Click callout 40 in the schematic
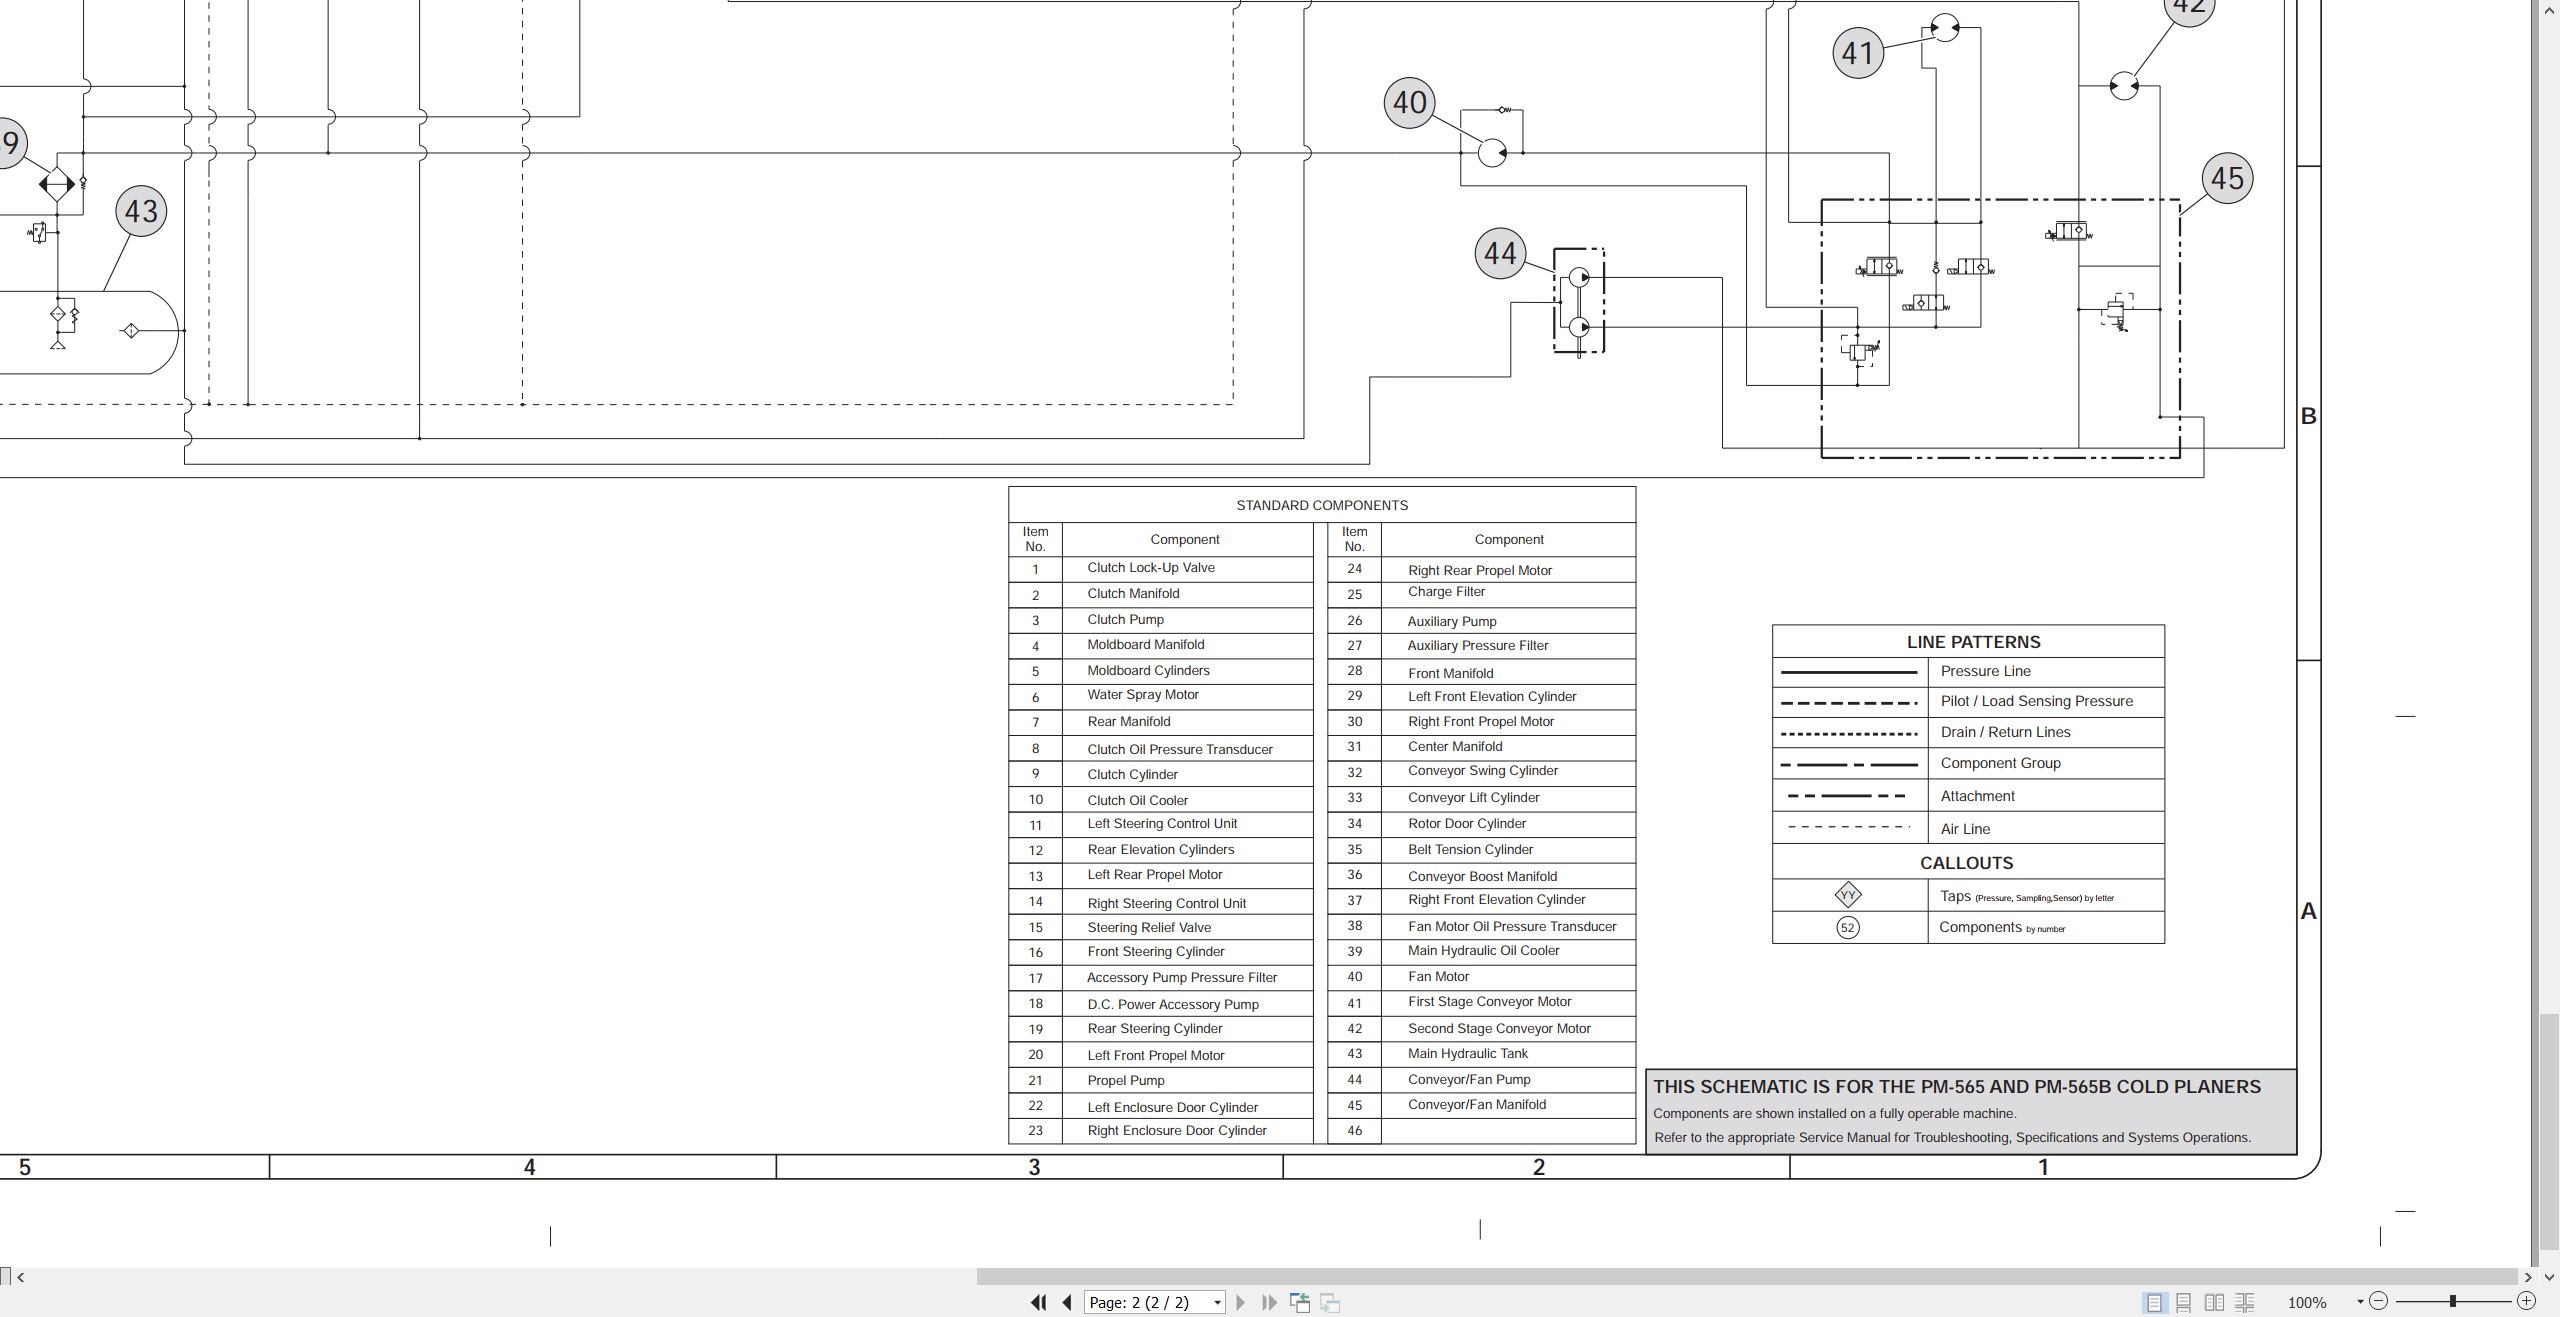Screen dimensions: 2560x1317 tap(1410, 102)
